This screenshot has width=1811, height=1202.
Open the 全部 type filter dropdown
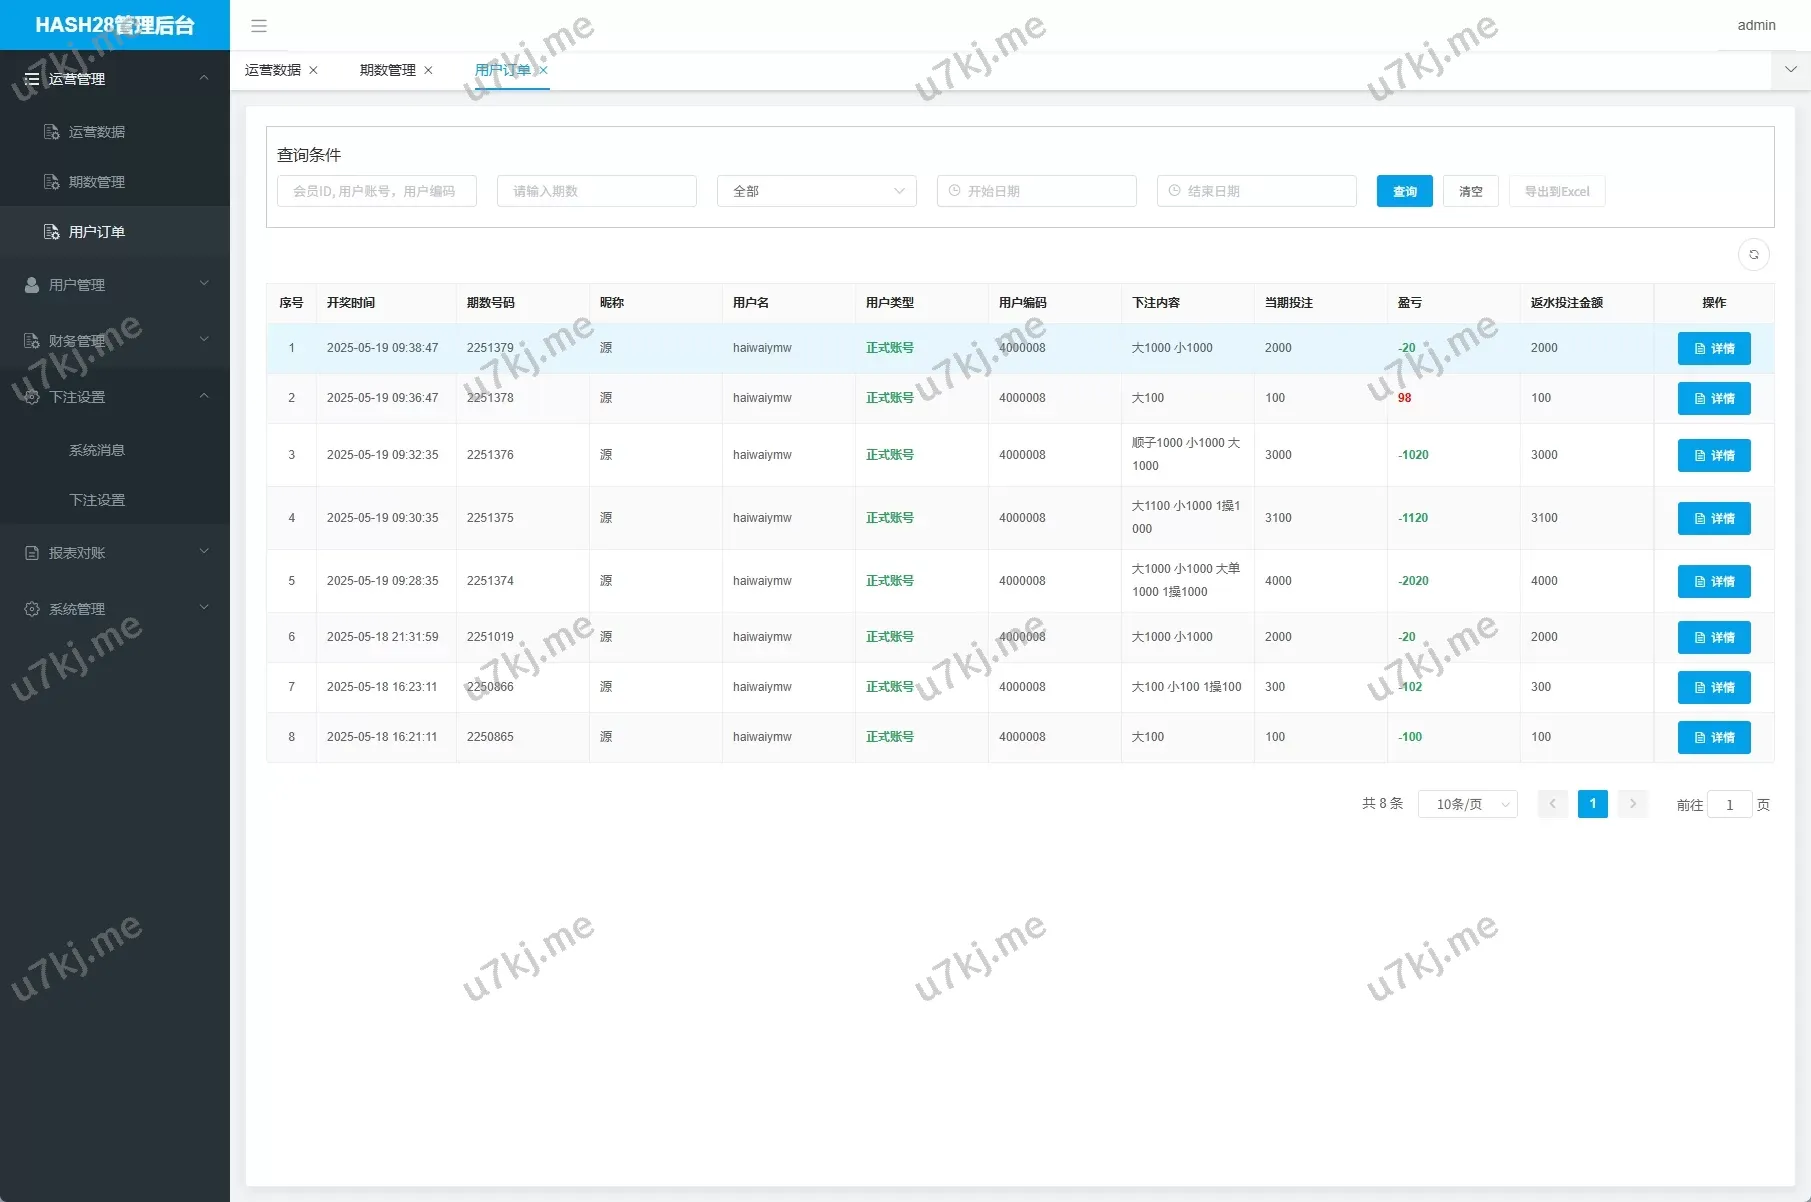tap(816, 191)
